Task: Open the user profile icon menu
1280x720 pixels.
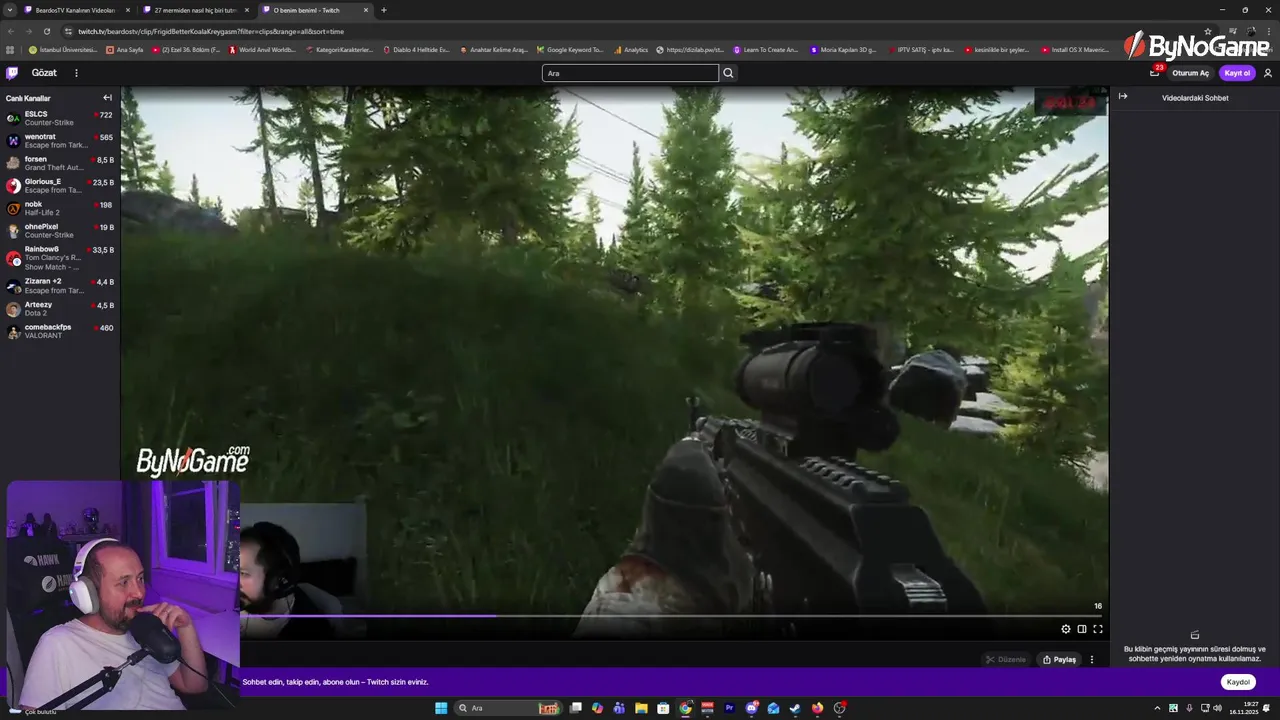Action: [x=1268, y=73]
